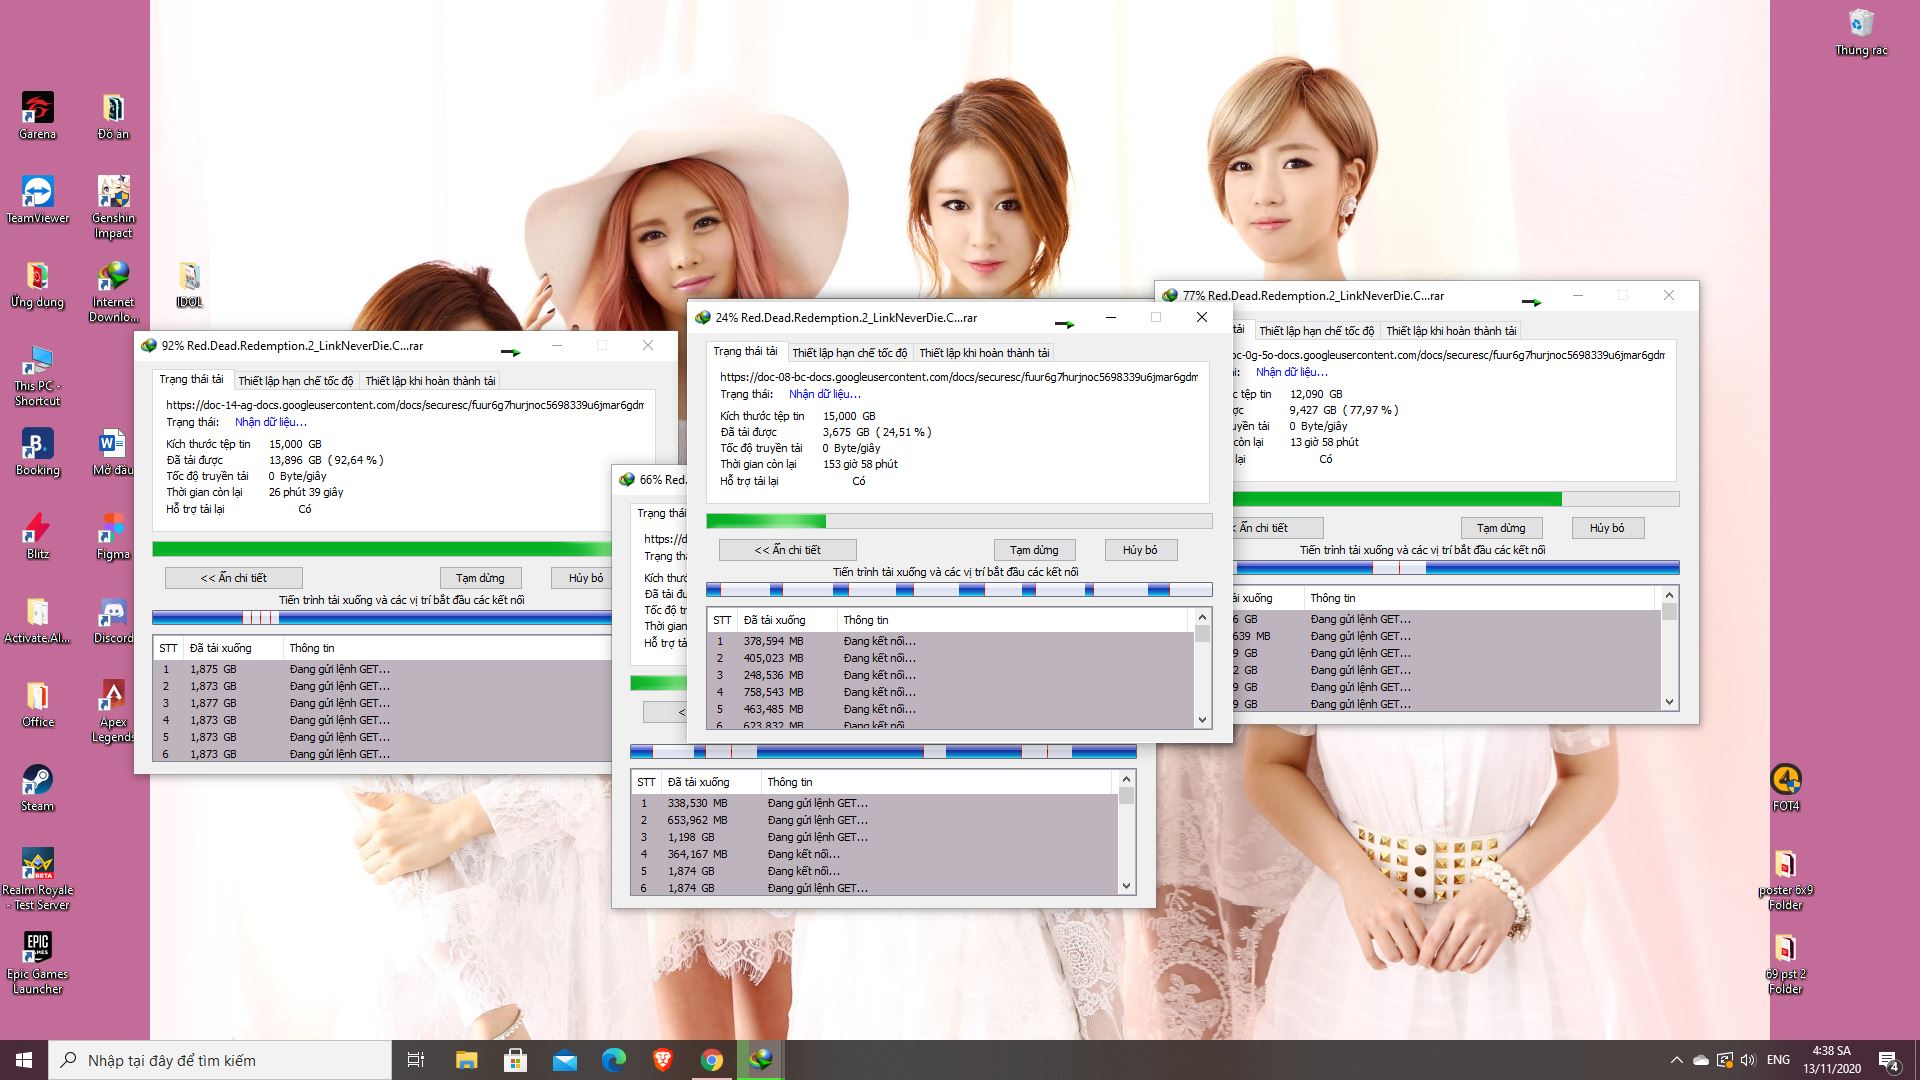Toggle ENG language in system tray

[1778, 1059]
